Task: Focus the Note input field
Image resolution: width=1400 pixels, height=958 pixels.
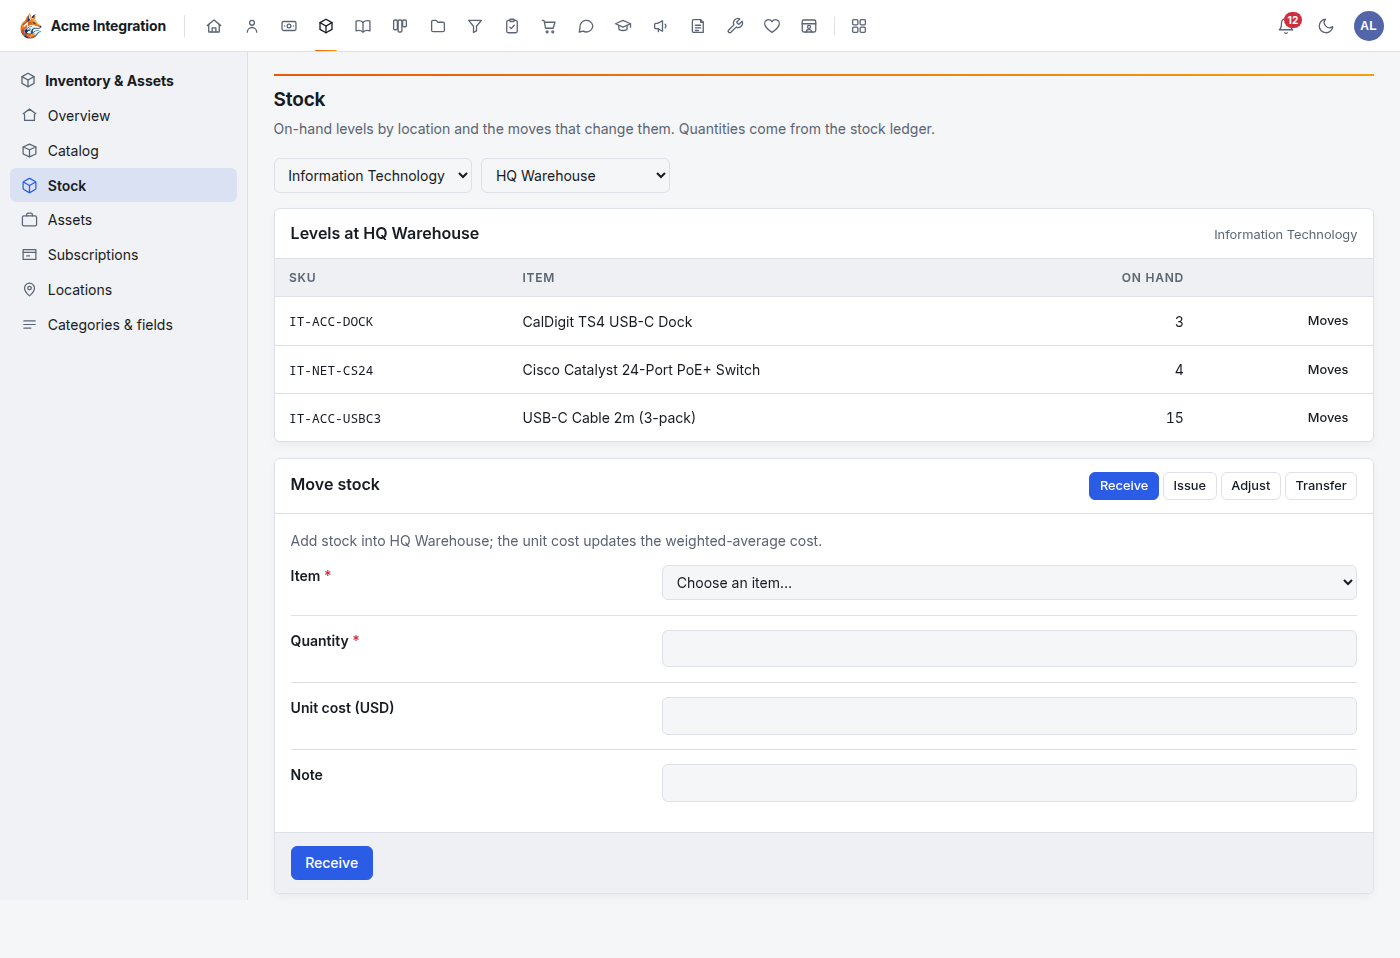Action: [x=1009, y=783]
